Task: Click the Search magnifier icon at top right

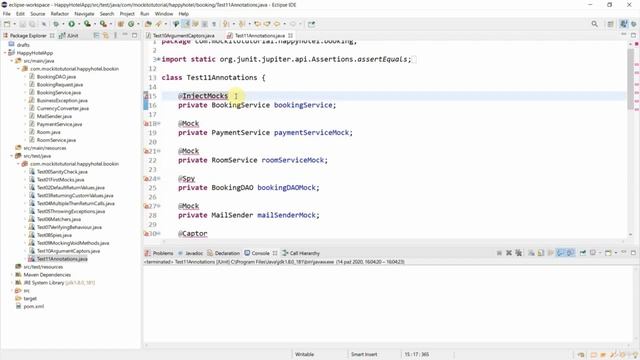Action: coord(595,24)
